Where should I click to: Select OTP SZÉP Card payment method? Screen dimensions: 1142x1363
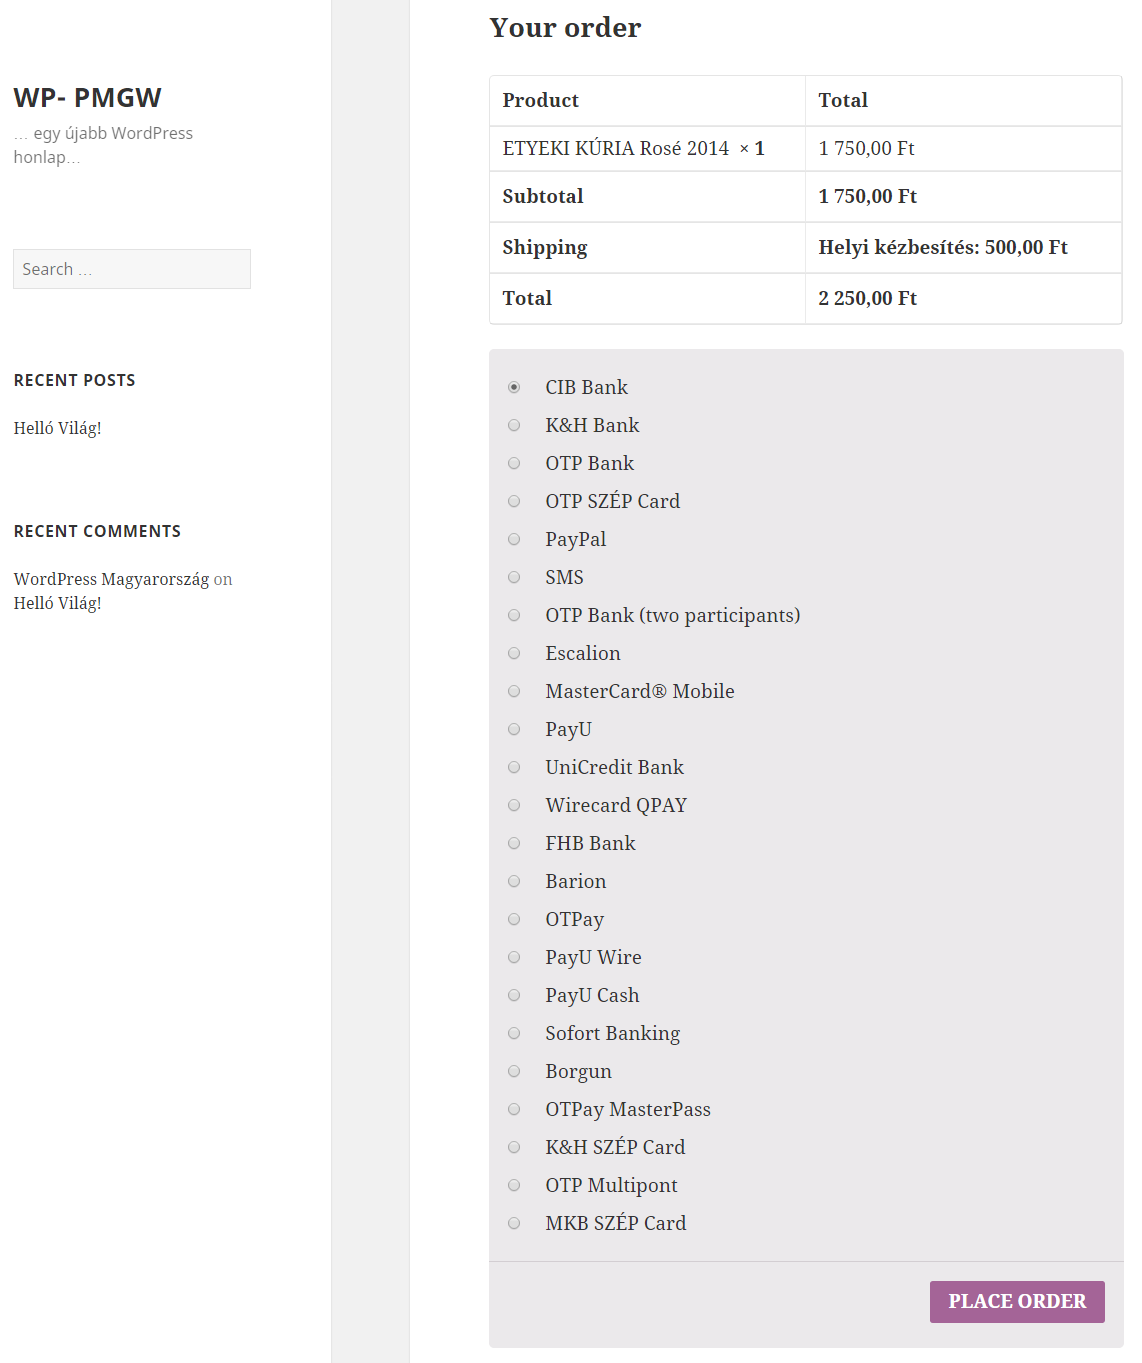(x=514, y=501)
